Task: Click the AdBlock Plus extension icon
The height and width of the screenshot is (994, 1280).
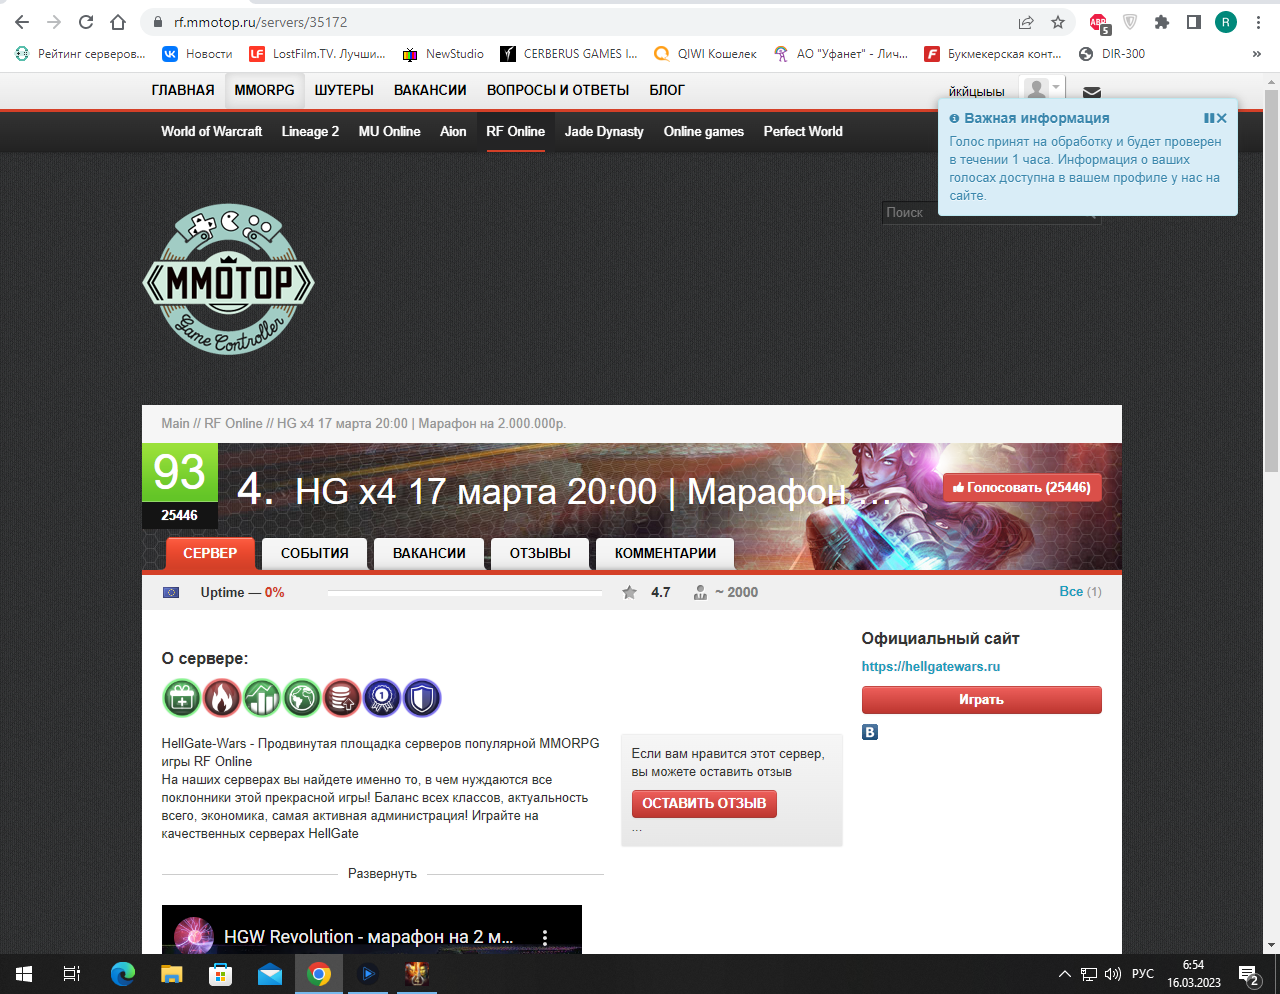Action: 1099,22
